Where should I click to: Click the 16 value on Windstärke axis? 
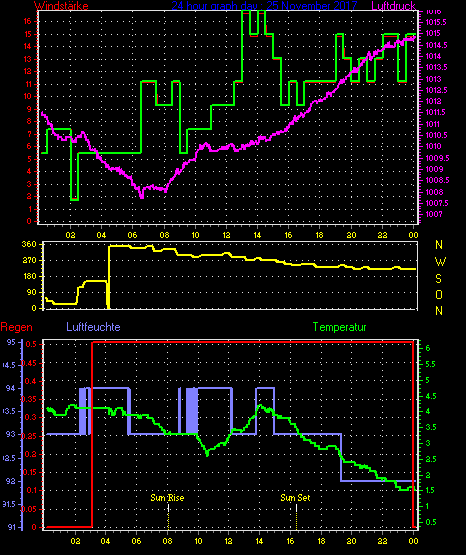point(28,21)
